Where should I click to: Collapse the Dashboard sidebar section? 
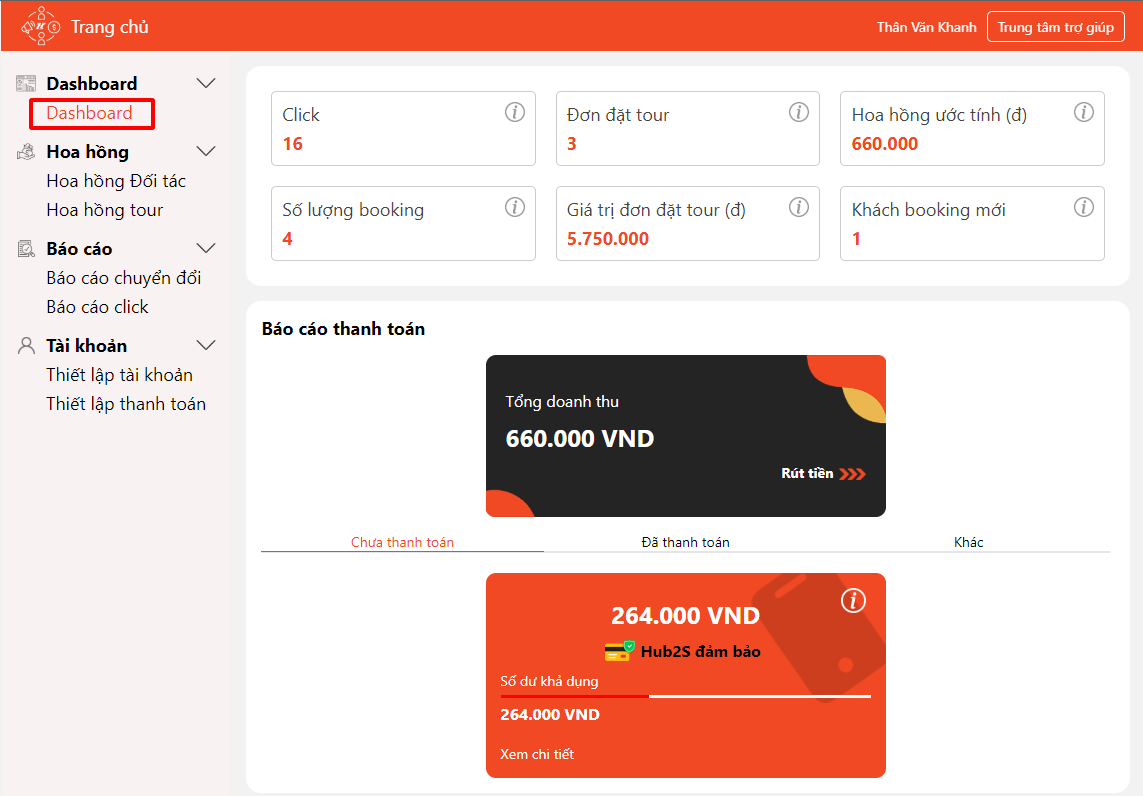(206, 83)
